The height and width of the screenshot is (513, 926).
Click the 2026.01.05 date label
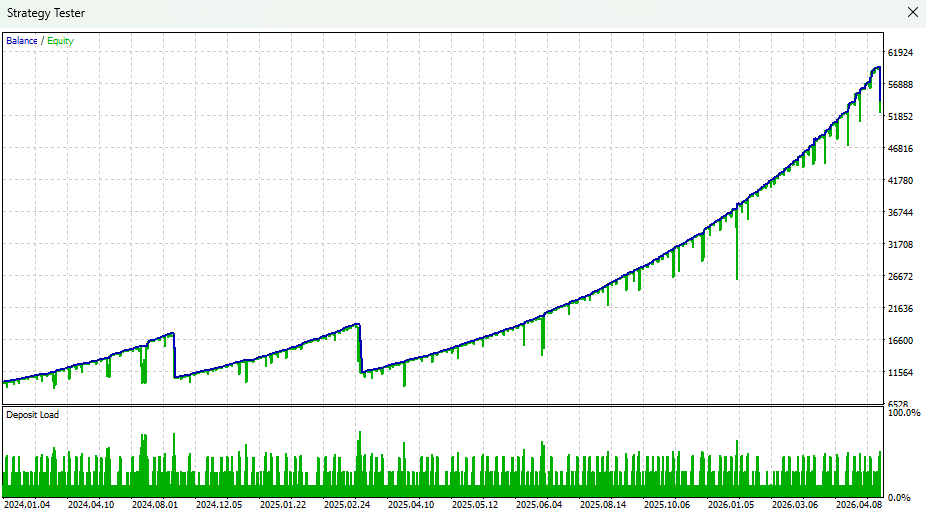point(731,505)
